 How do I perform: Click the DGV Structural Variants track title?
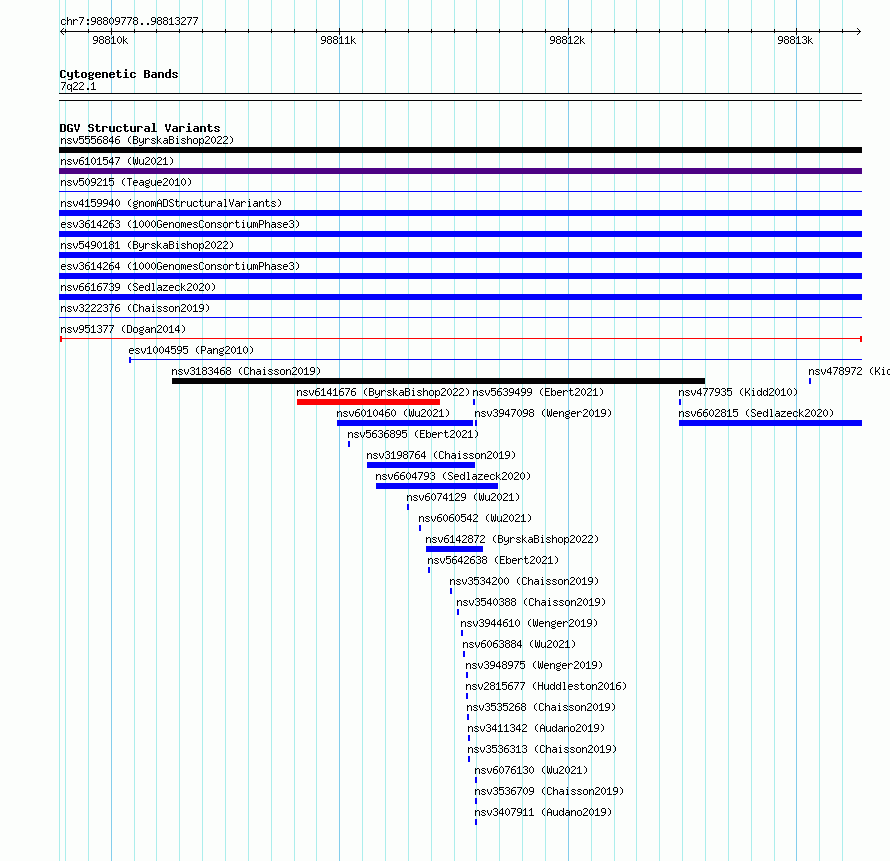(x=140, y=128)
